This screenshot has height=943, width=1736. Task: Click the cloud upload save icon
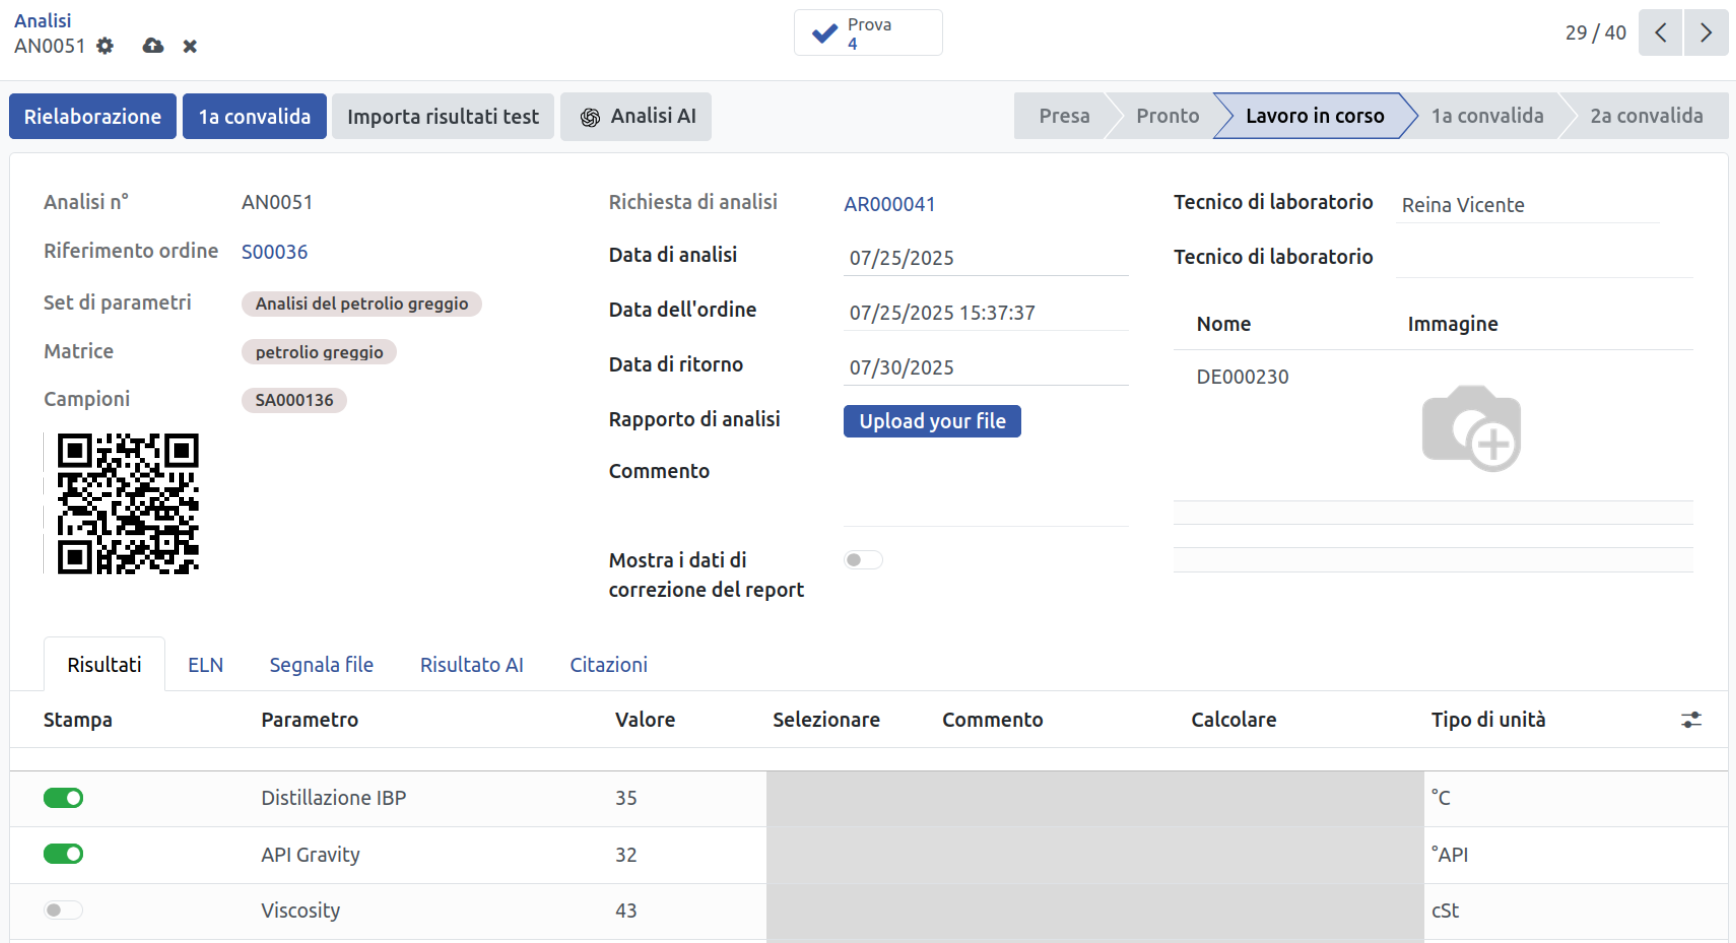[153, 46]
